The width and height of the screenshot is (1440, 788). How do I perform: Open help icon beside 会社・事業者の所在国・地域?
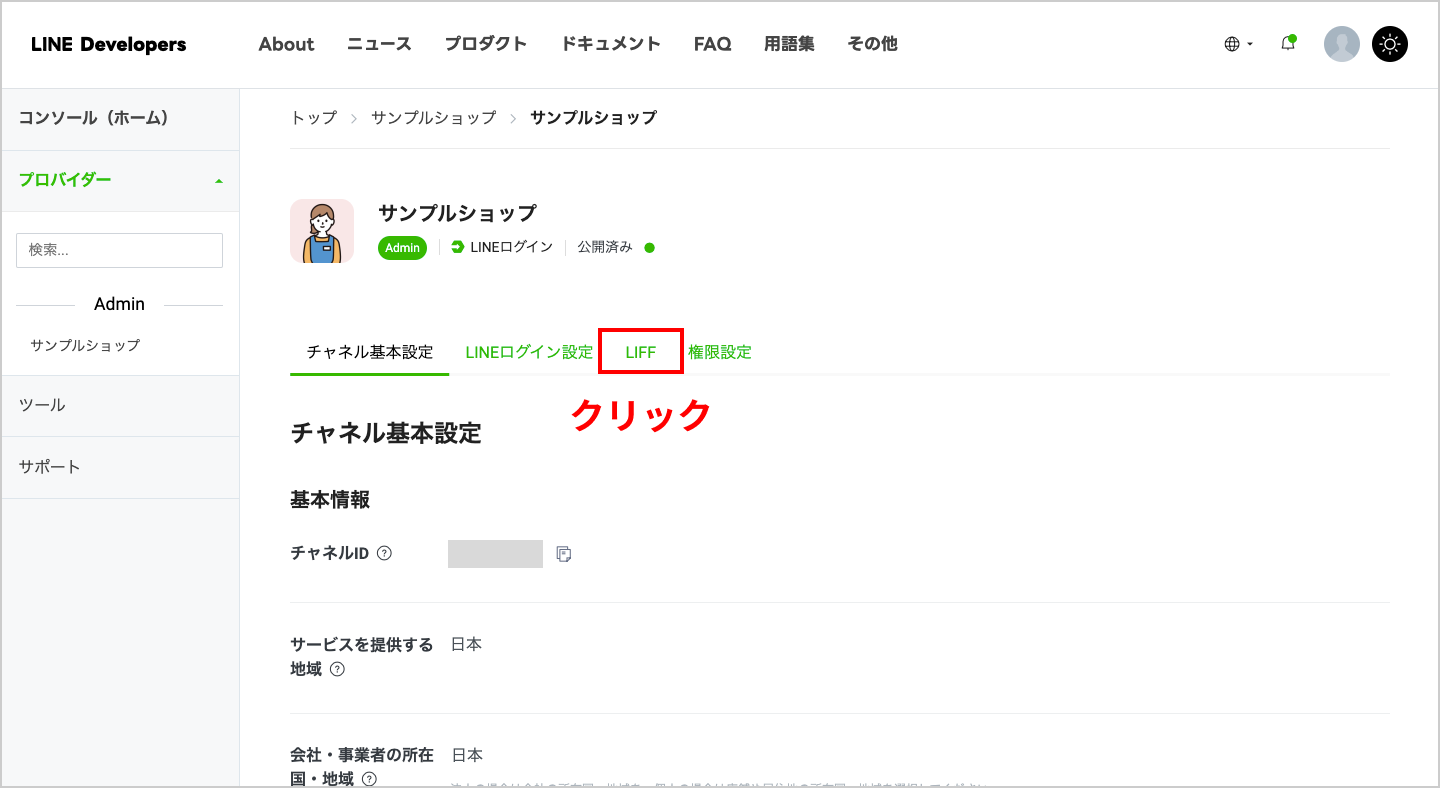coord(369,779)
